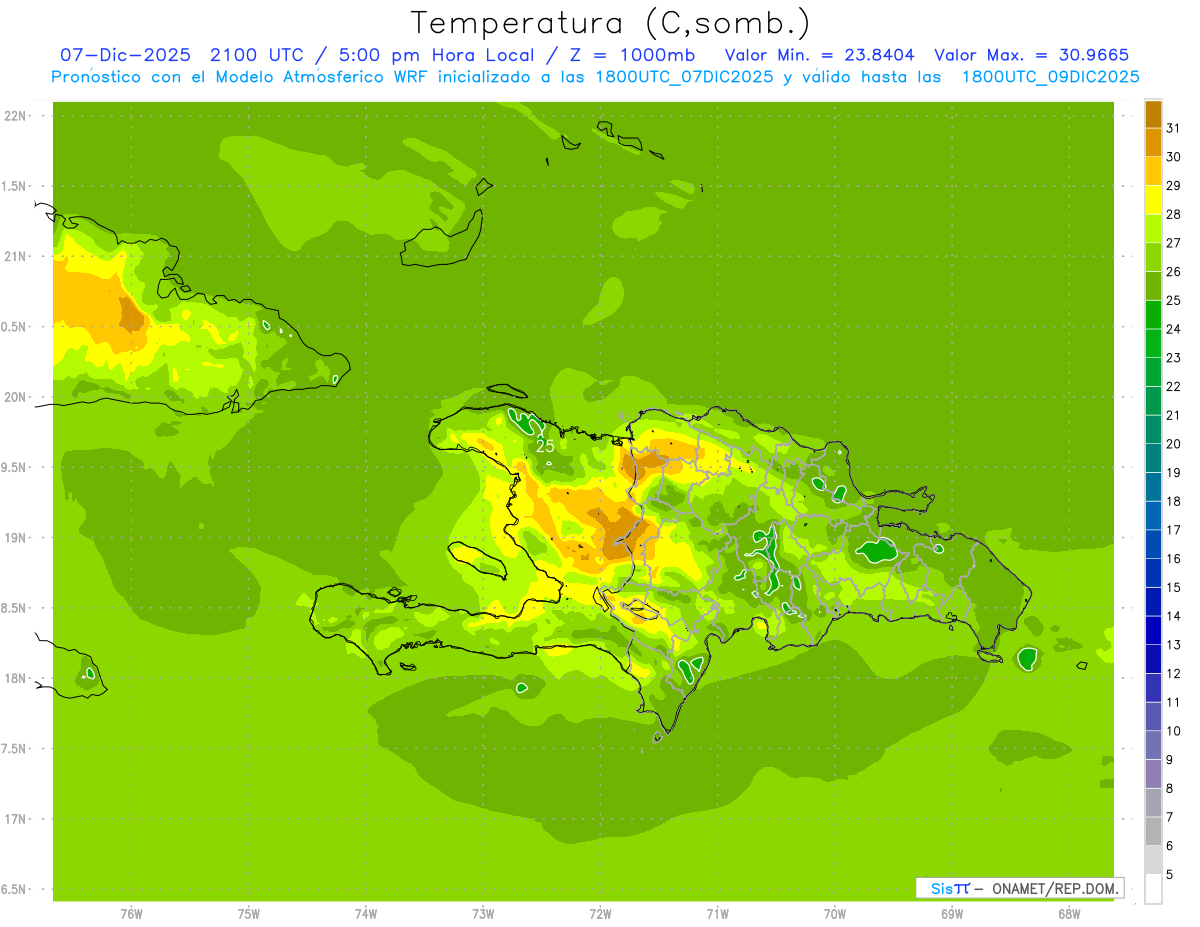Click the "75W" longitude axis label

[249, 913]
